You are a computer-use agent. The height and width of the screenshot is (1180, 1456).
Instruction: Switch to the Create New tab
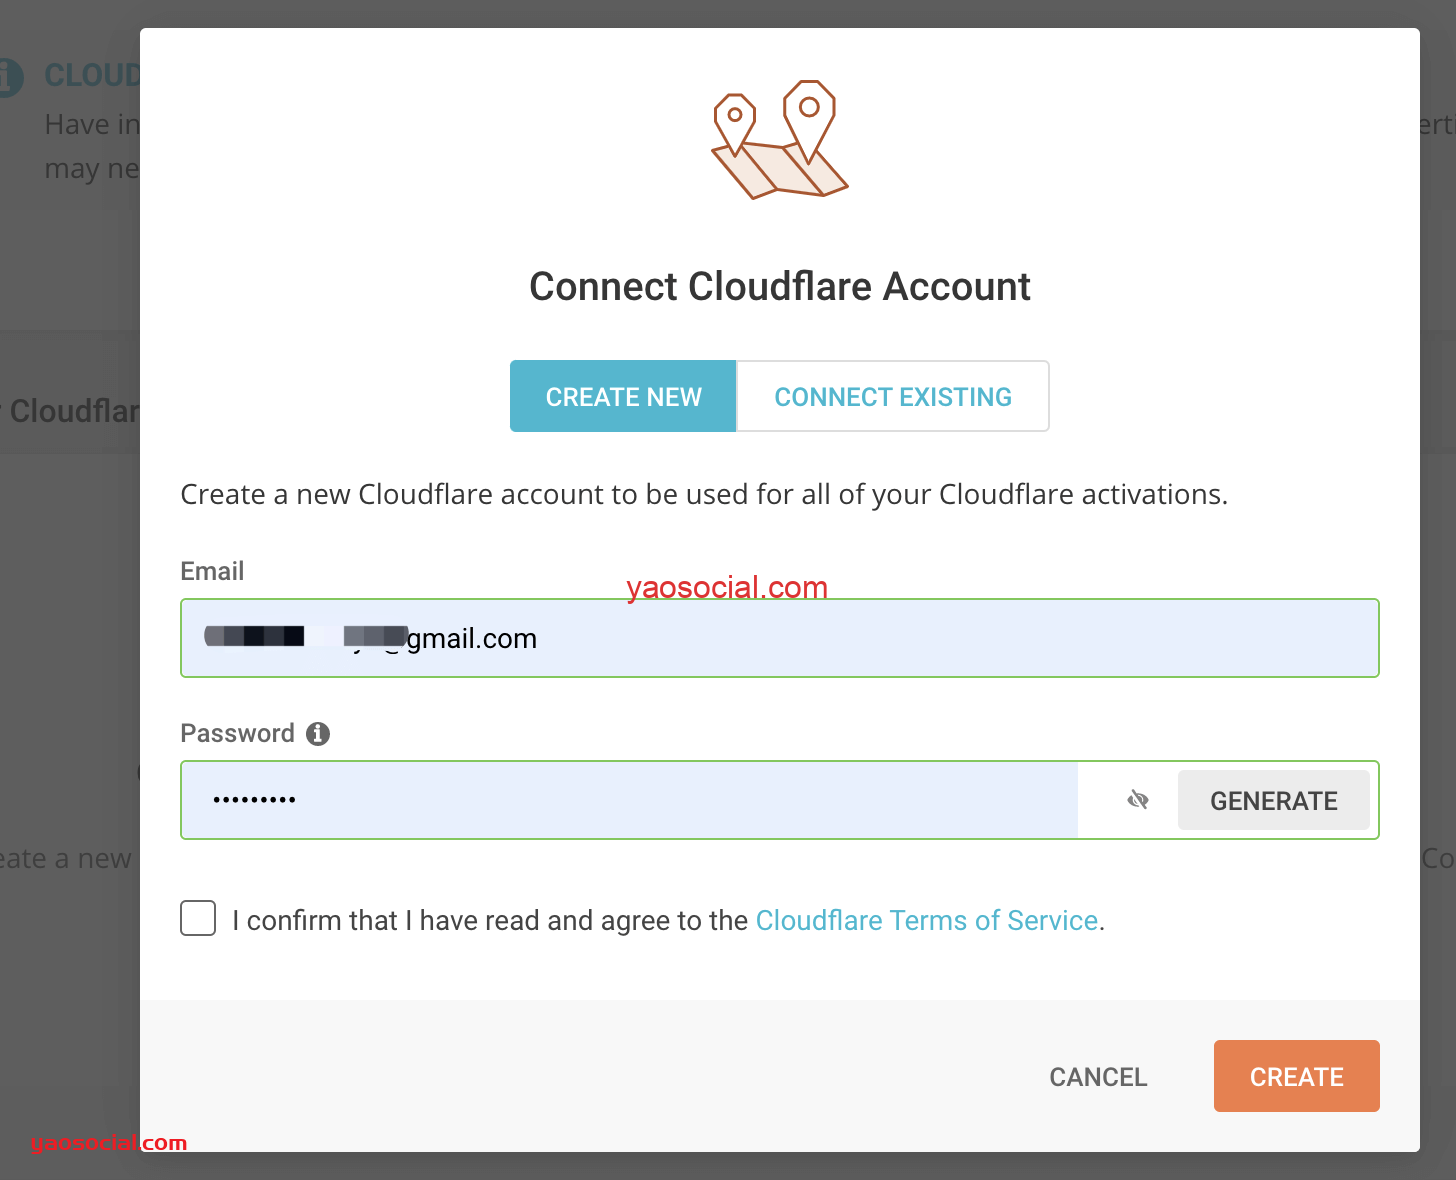point(623,397)
